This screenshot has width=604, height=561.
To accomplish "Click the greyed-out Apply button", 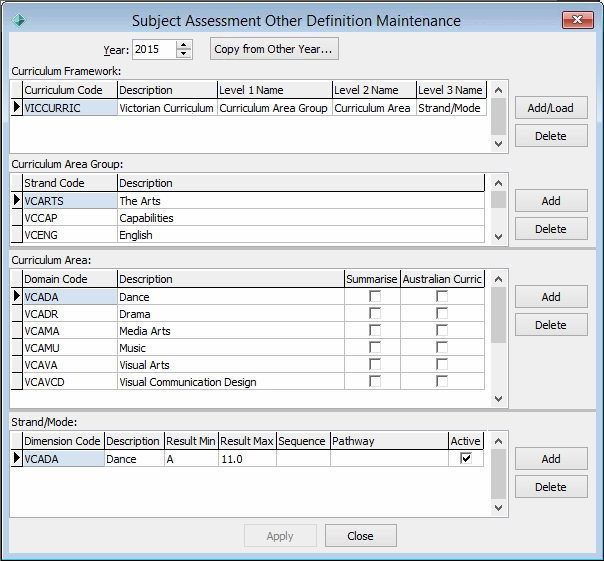I will (x=280, y=536).
